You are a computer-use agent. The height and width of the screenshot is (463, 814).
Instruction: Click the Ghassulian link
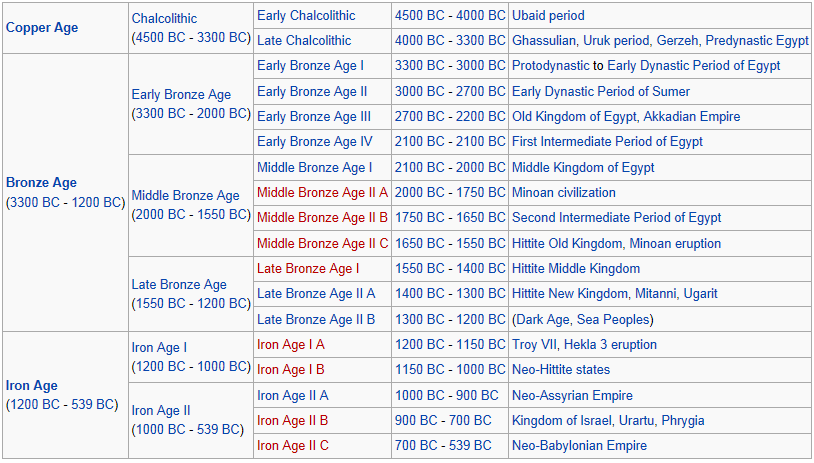point(546,40)
